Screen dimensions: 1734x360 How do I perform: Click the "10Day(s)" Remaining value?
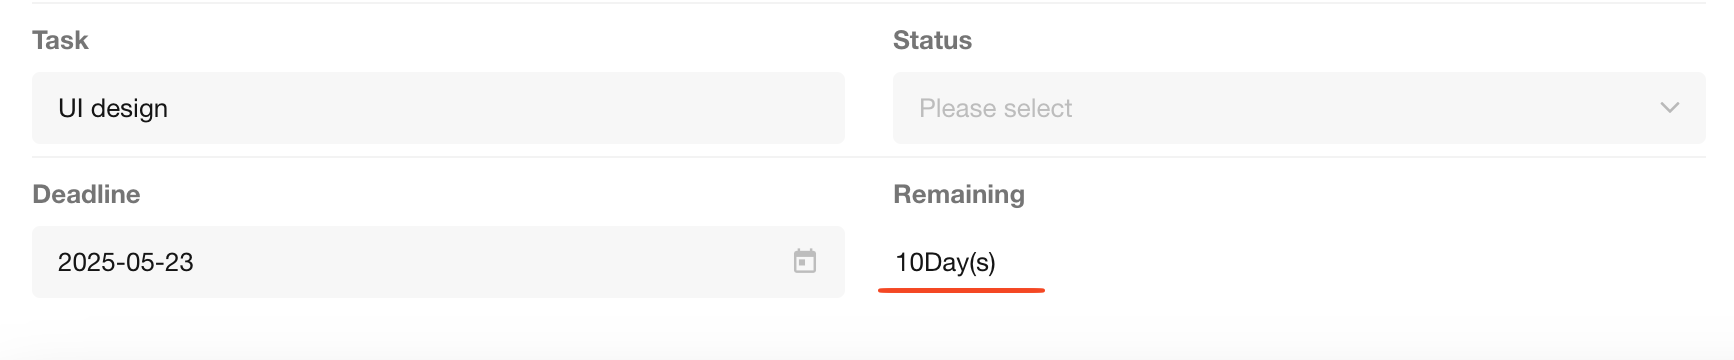945,262
